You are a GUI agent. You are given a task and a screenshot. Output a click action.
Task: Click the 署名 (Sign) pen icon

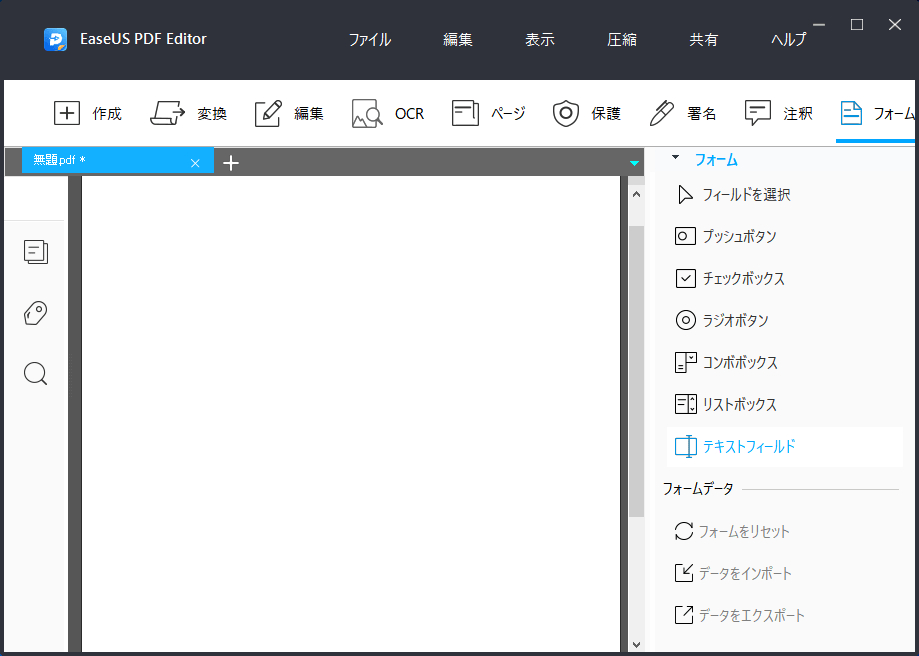point(662,113)
